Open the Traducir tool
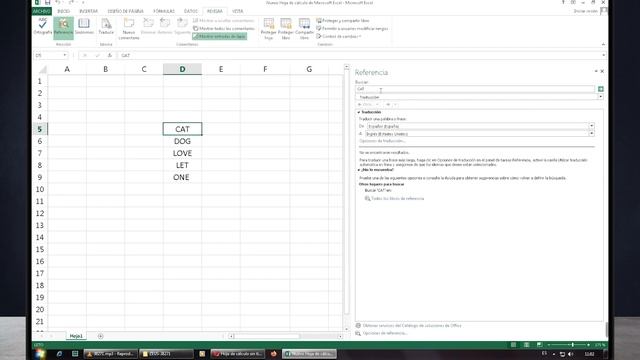640x360 pixels. tap(106, 27)
